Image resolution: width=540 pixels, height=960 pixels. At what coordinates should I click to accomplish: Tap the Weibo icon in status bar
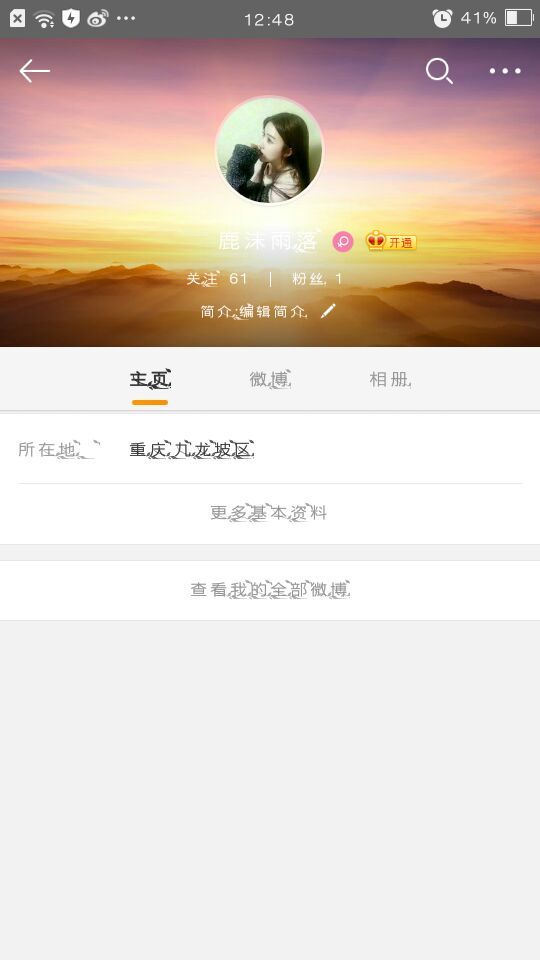point(97,18)
